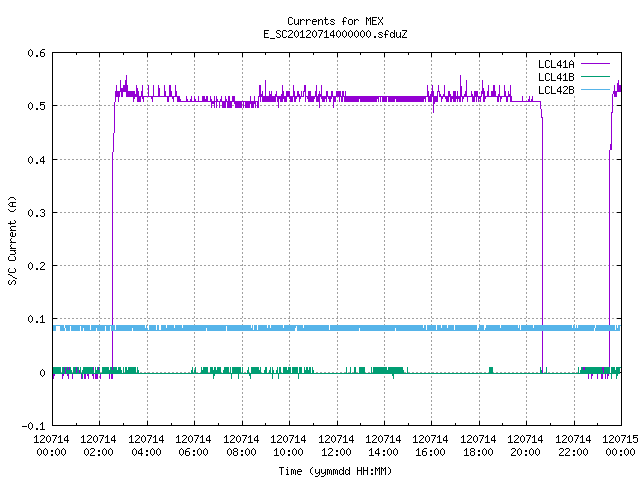
Task: Click the x-axis tick '120714 22:00'
Action: coord(573,445)
